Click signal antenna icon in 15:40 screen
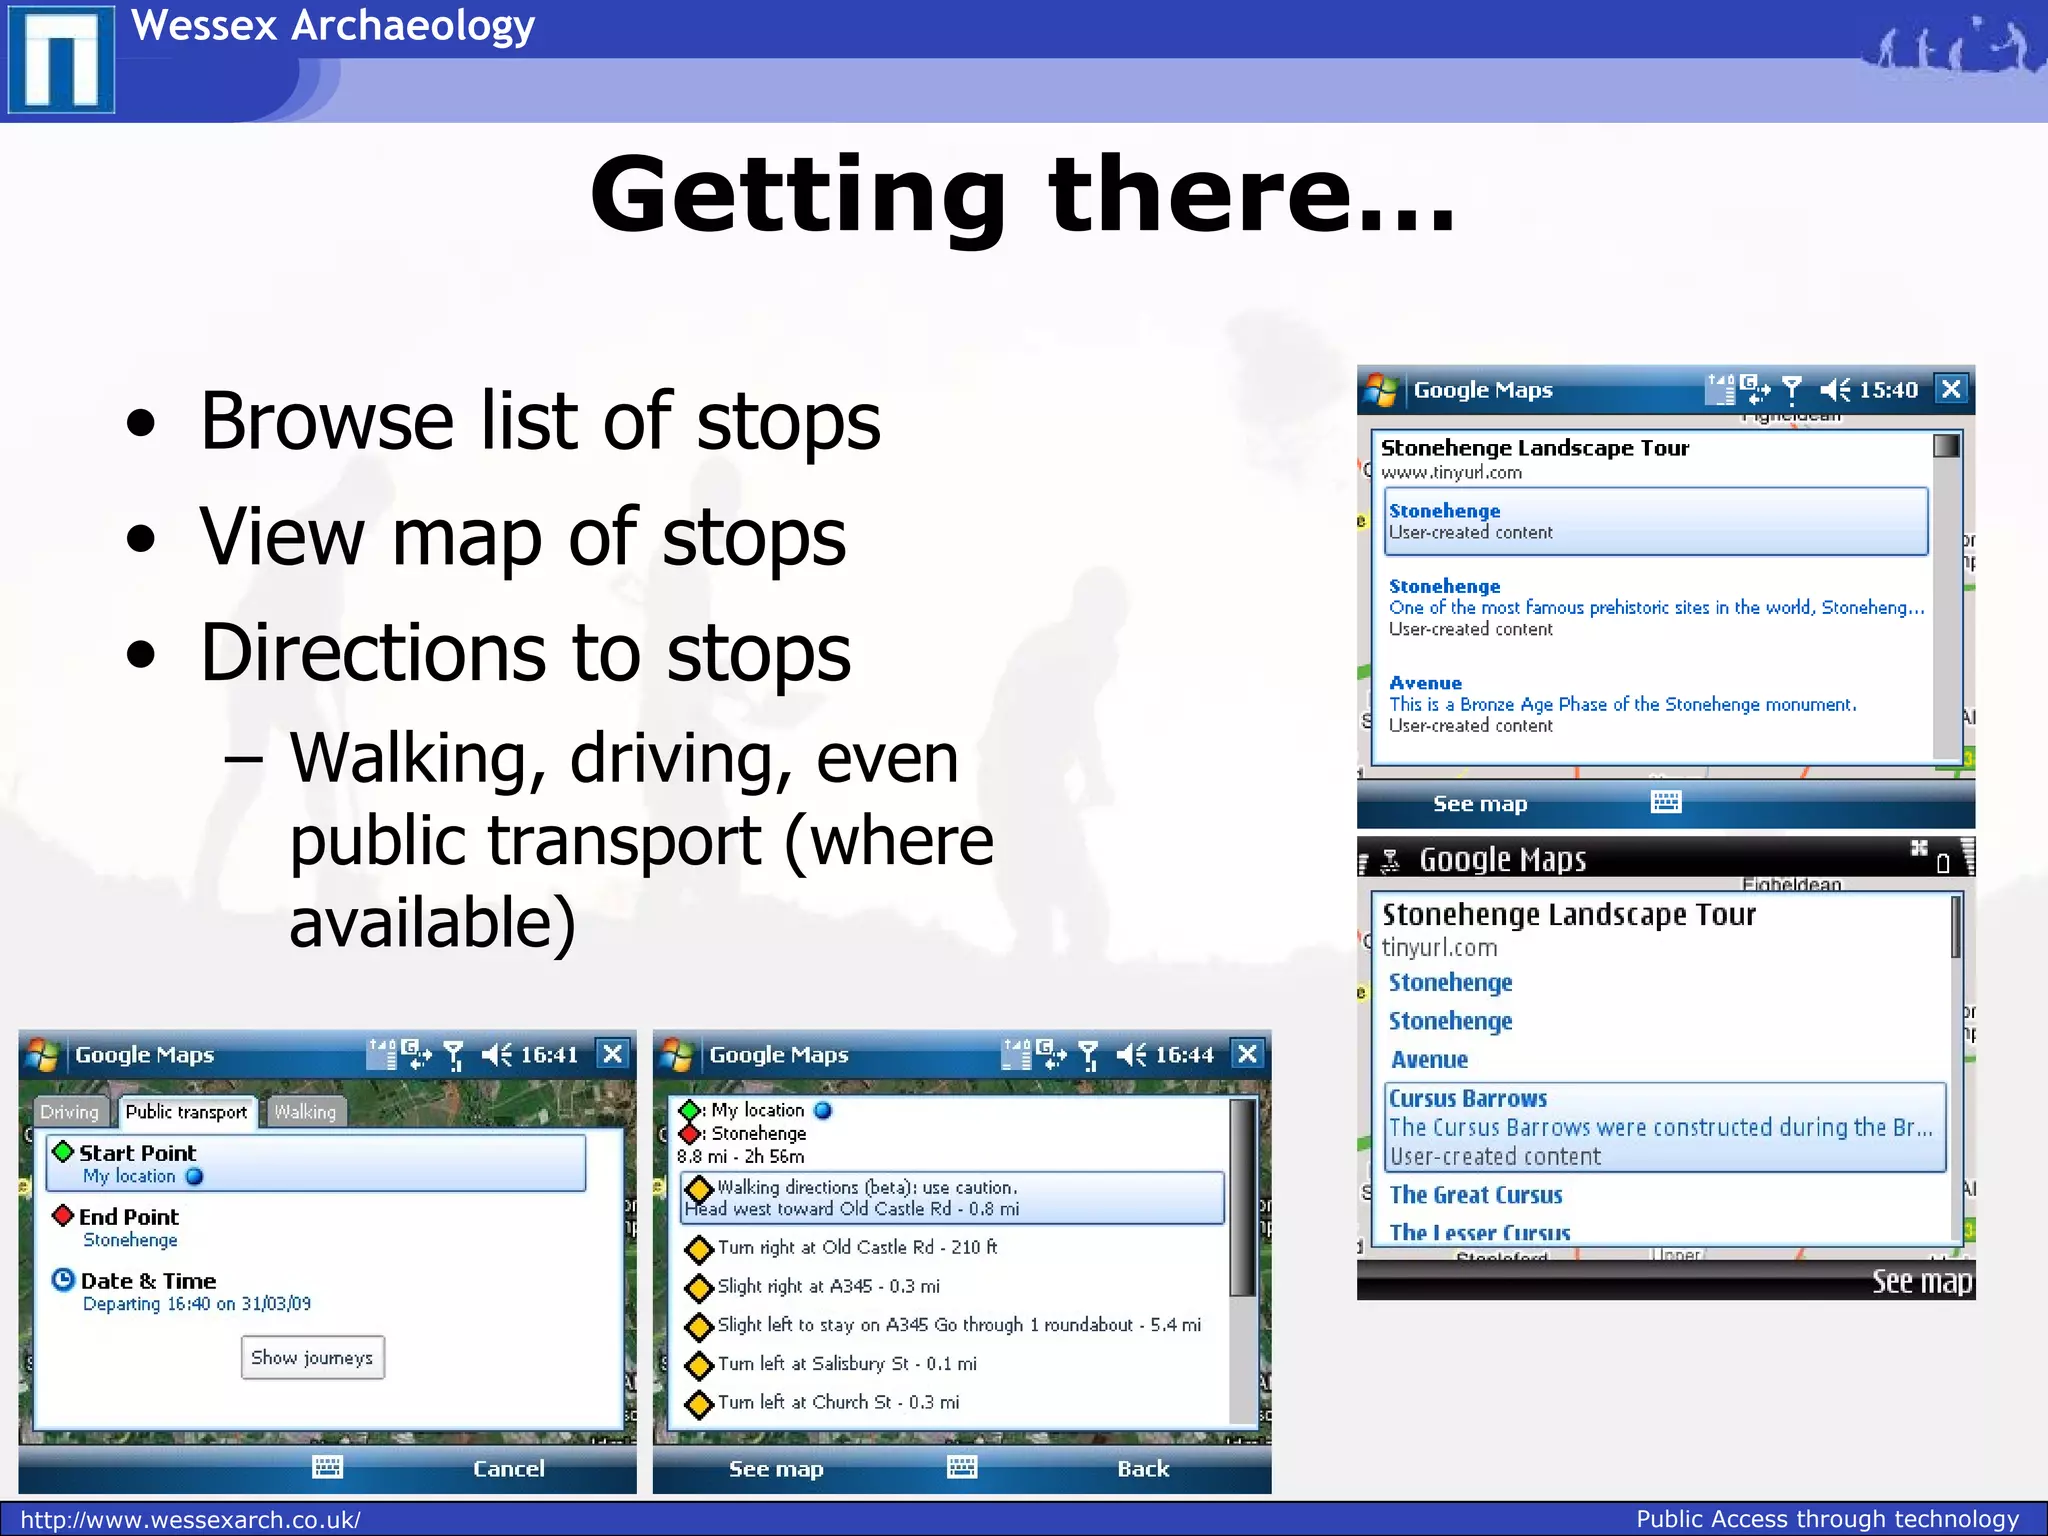 click(1792, 389)
